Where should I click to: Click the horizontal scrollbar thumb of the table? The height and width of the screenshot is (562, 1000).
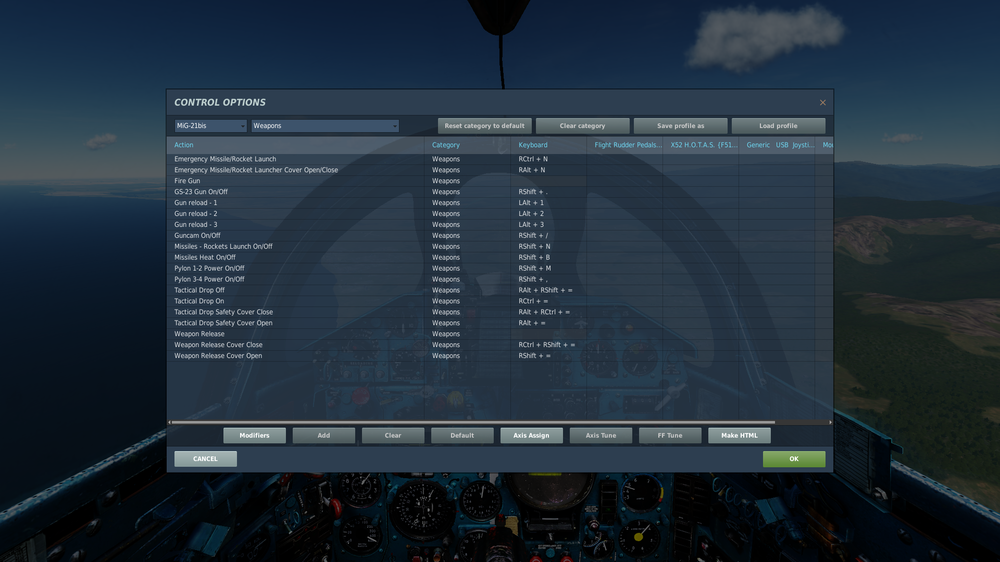point(473,422)
